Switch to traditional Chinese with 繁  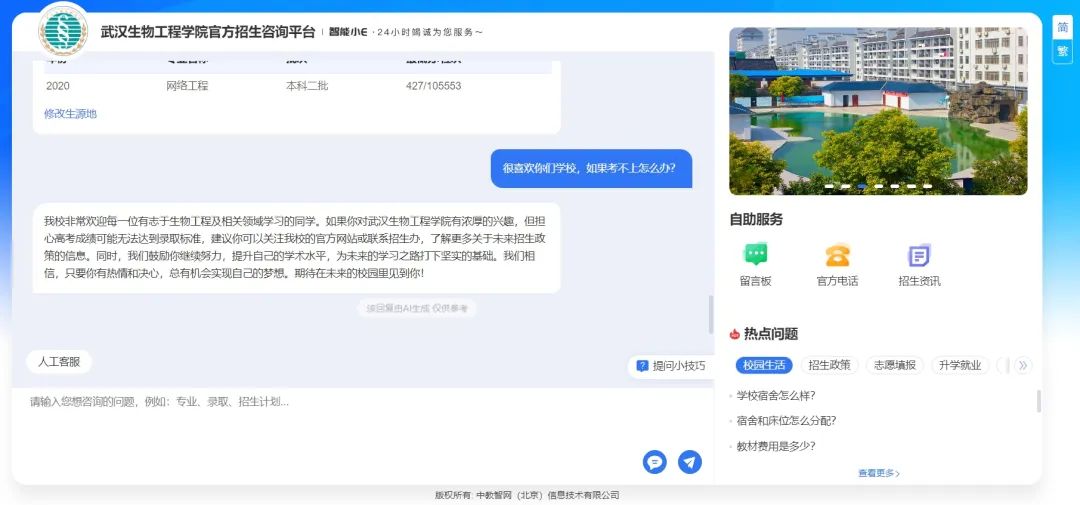pyautogui.click(x=1062, y=51)
